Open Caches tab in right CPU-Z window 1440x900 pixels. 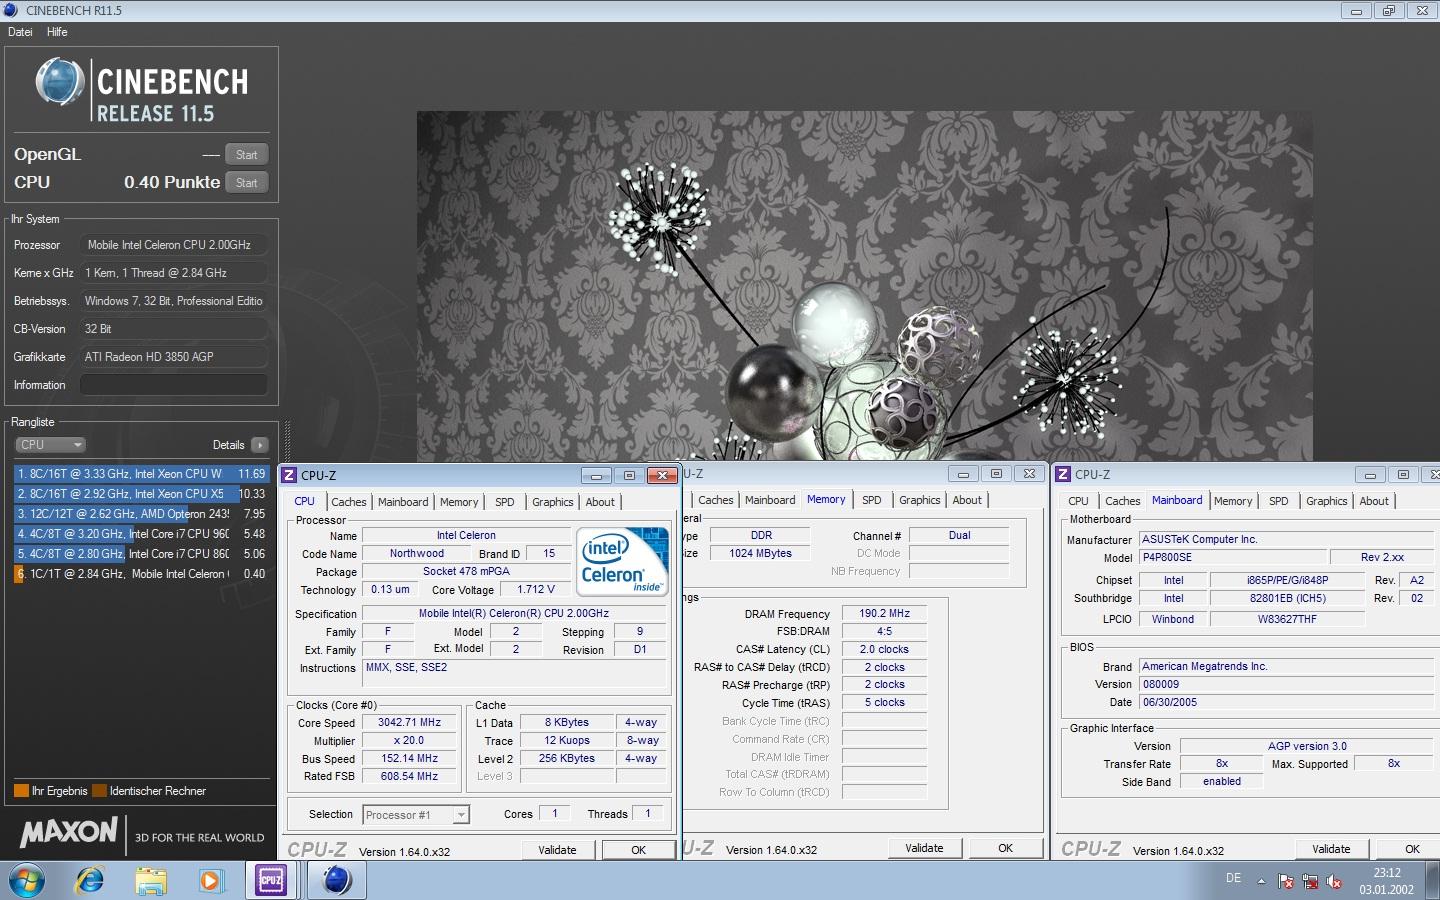pyautogui.click(x=1122, y=501)
